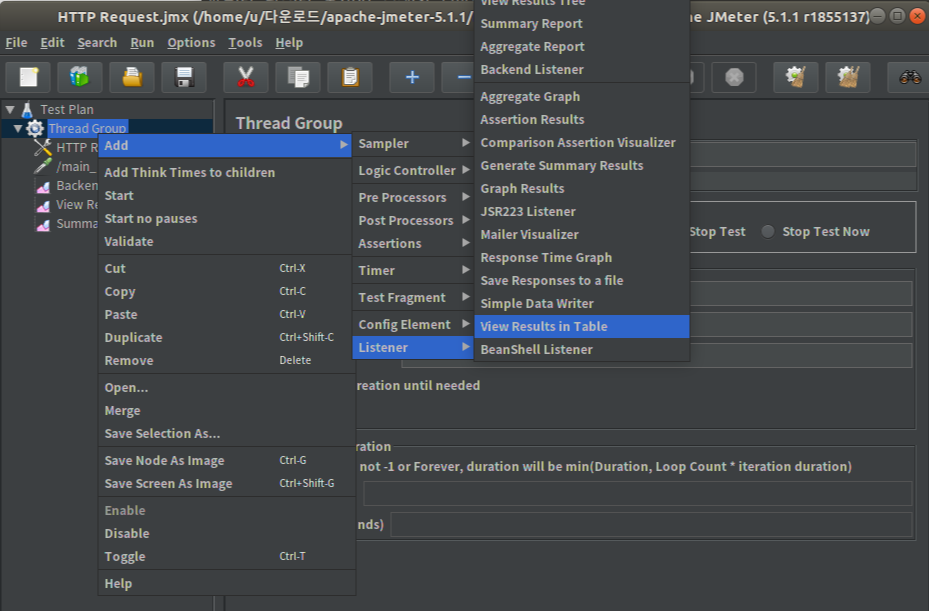
Task: Click the Clear toolbar broom icon
Action: click(x=796, y=77)
